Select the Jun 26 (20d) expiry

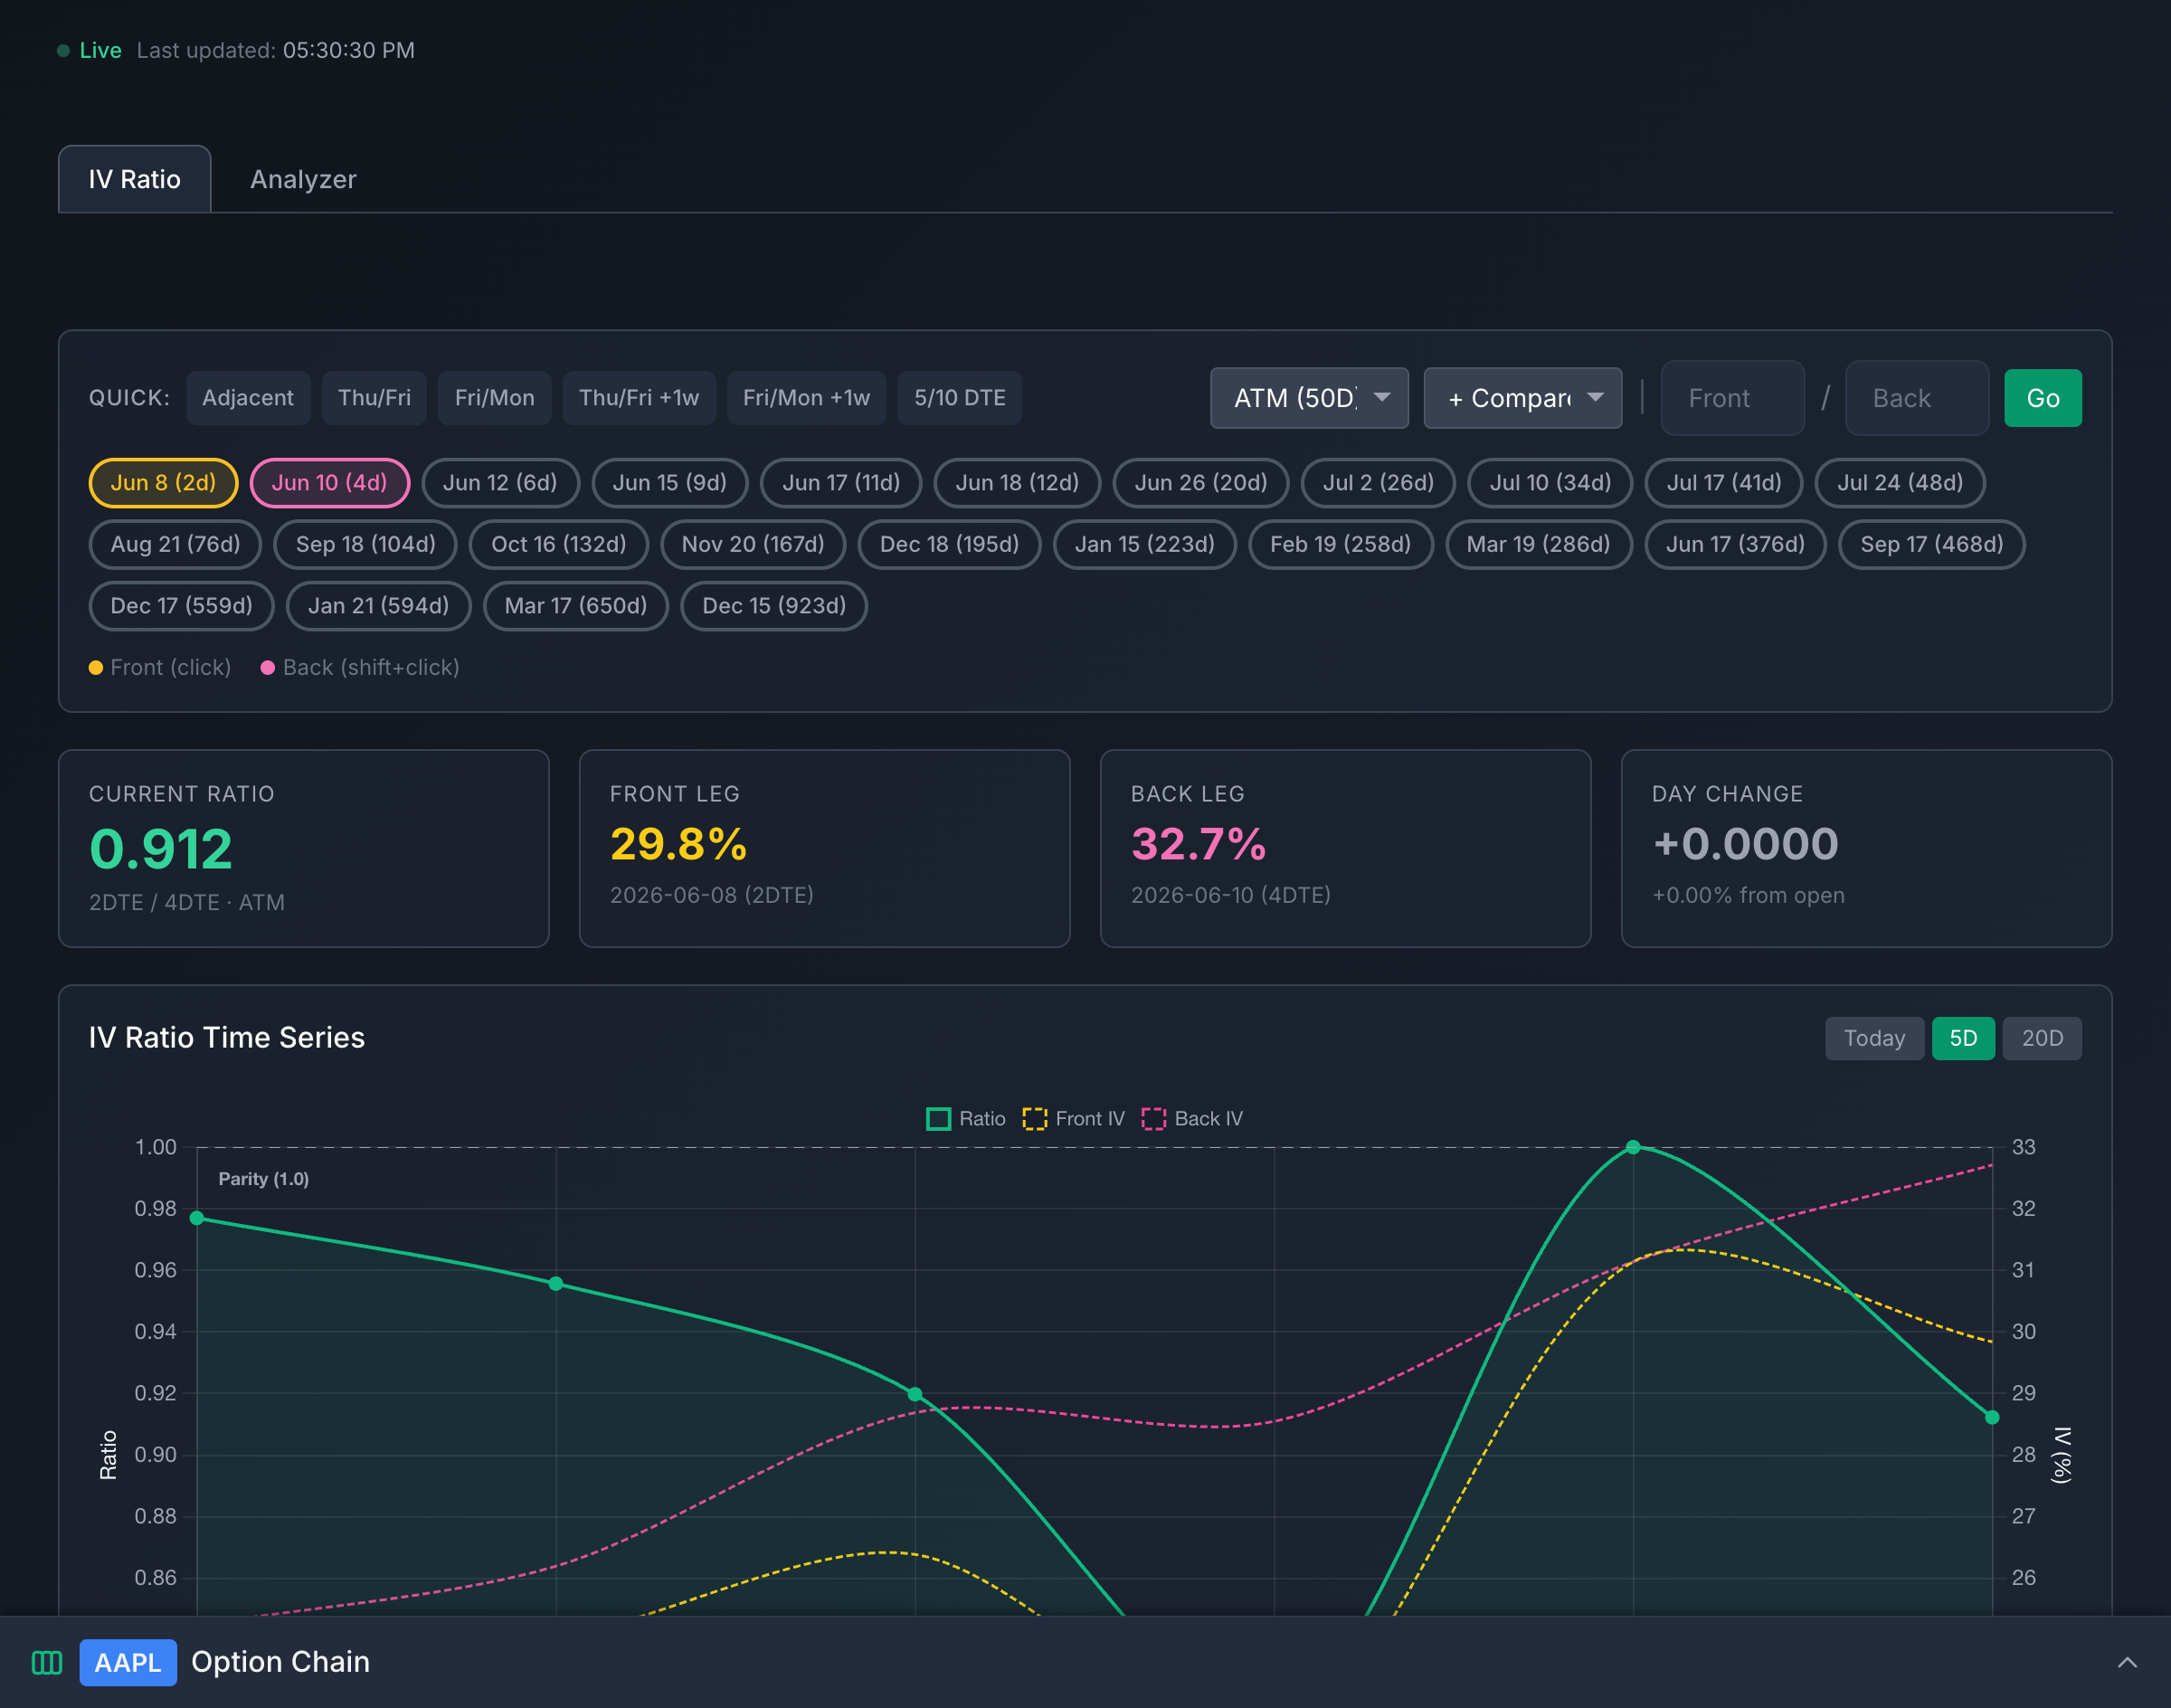click(x=1201, y=483)
